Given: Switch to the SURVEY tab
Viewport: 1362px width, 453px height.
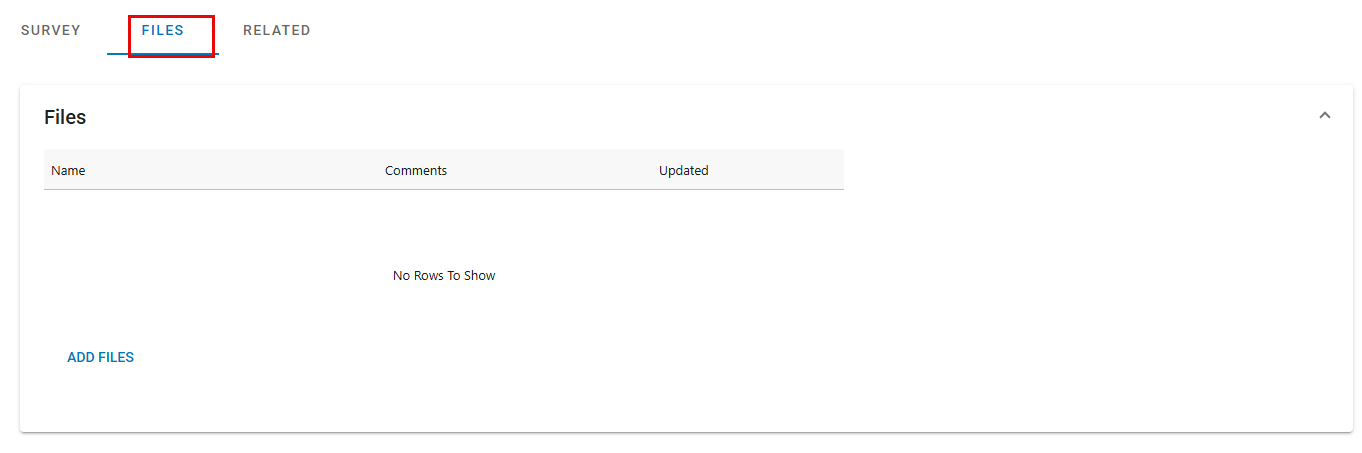Looking at the screenshot, I should tap(51, 31).
